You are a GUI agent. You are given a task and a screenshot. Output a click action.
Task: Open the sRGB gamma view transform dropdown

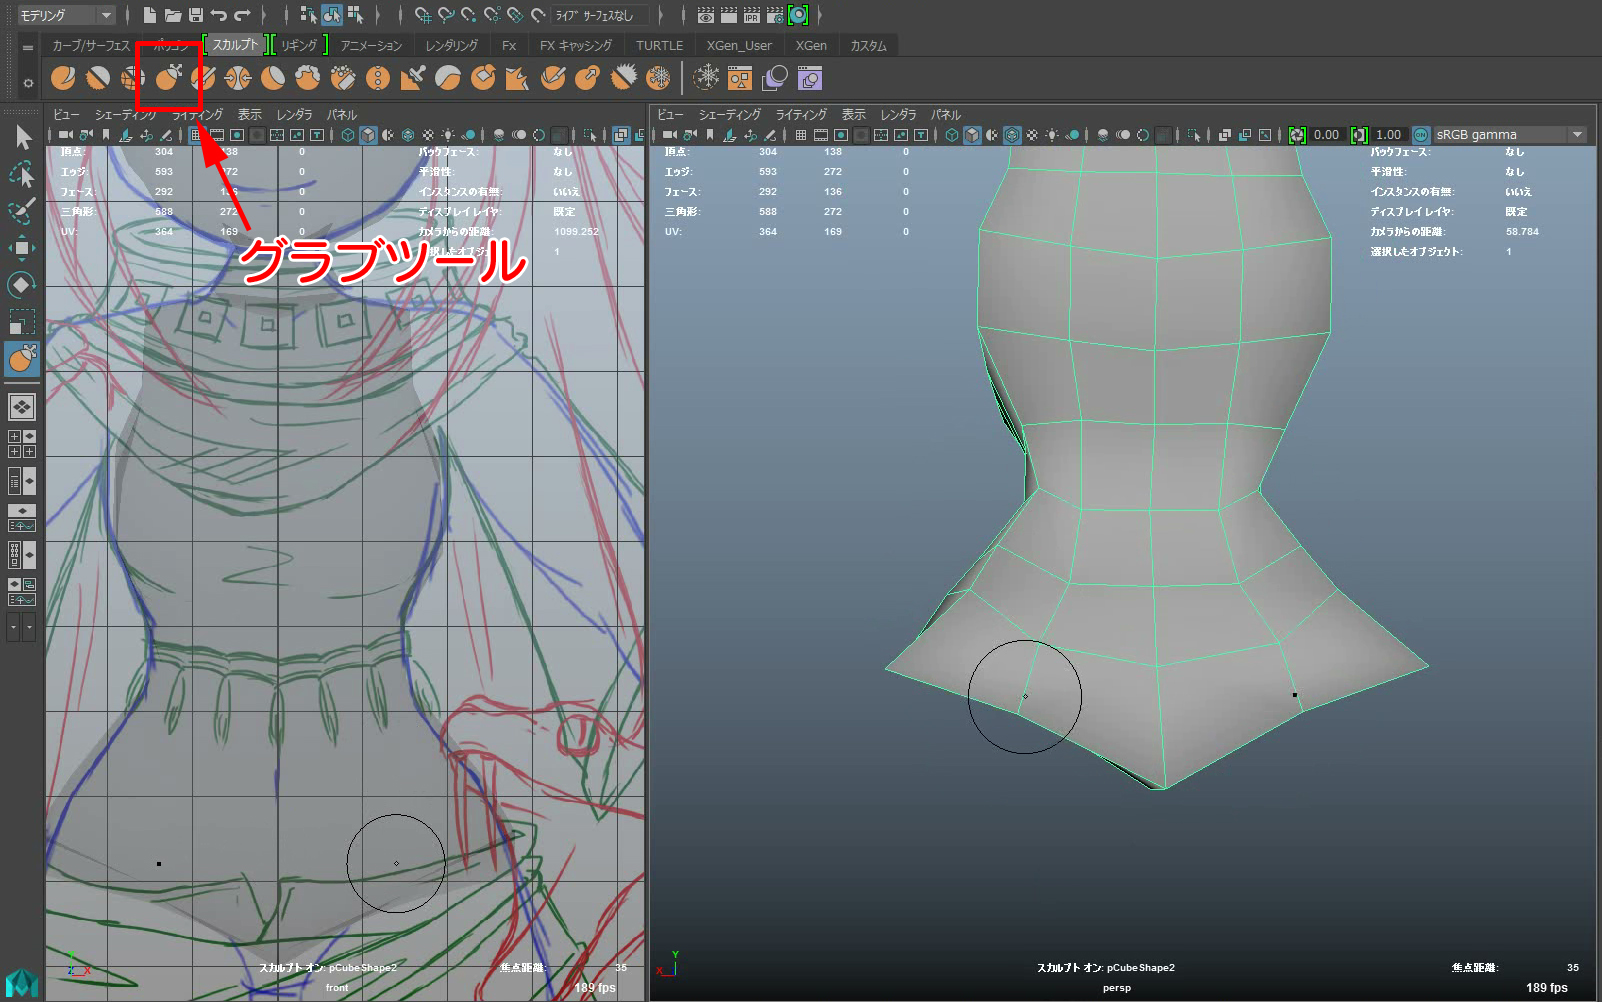click(1510, 135)
